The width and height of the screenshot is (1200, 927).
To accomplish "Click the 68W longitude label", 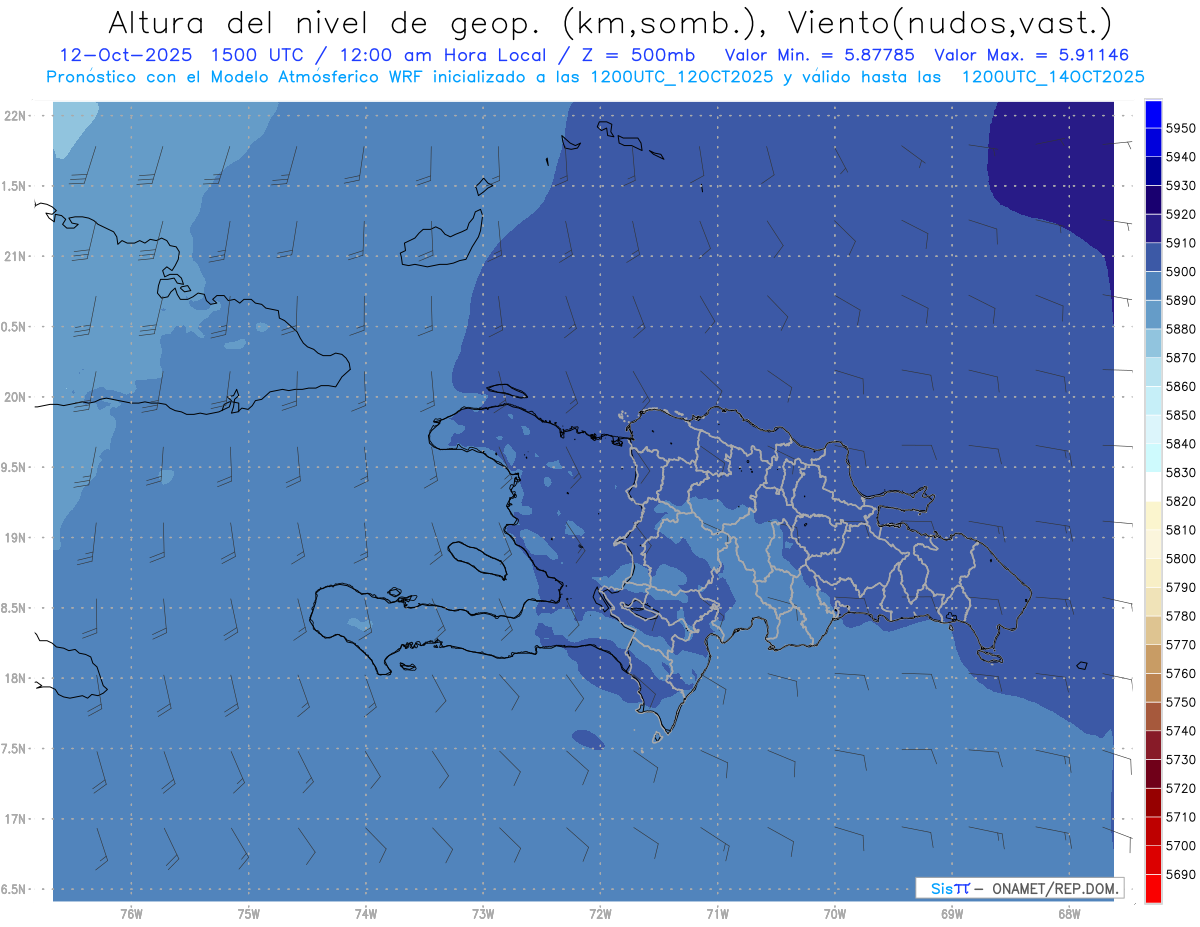I will coord(1068,914).
